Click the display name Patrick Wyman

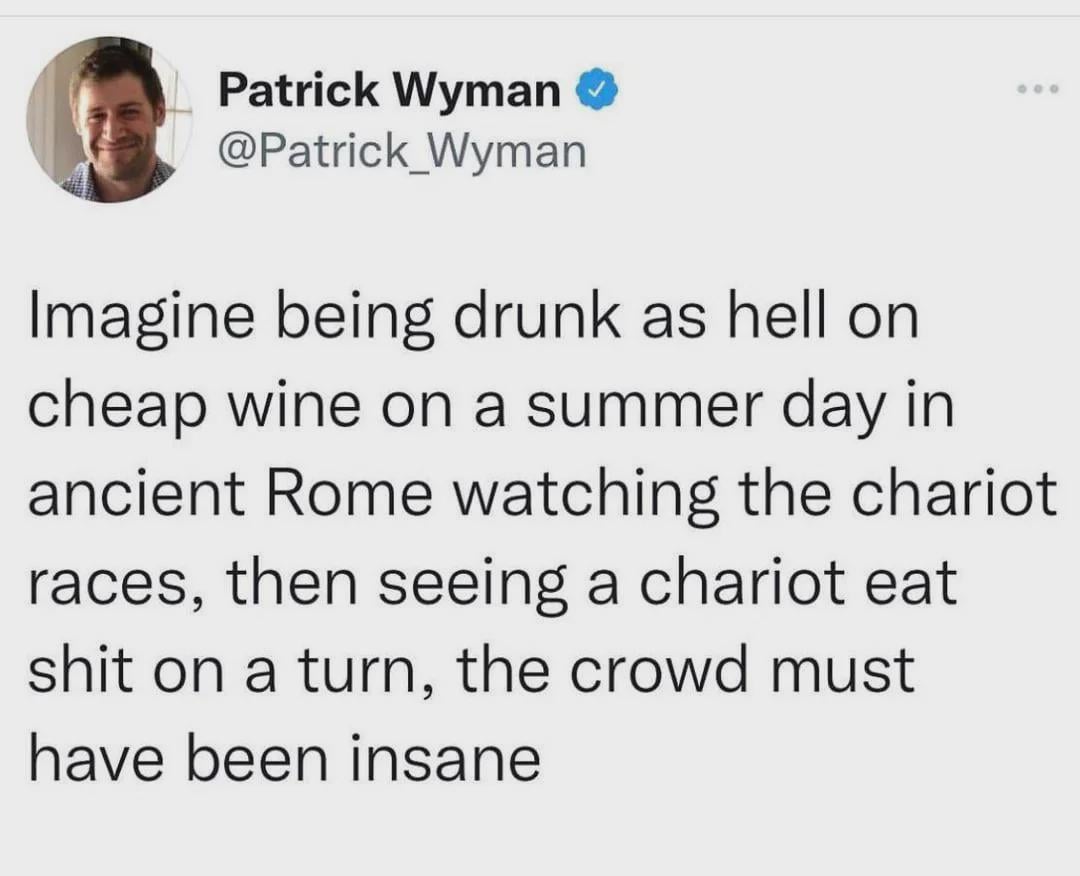(389, 90)
